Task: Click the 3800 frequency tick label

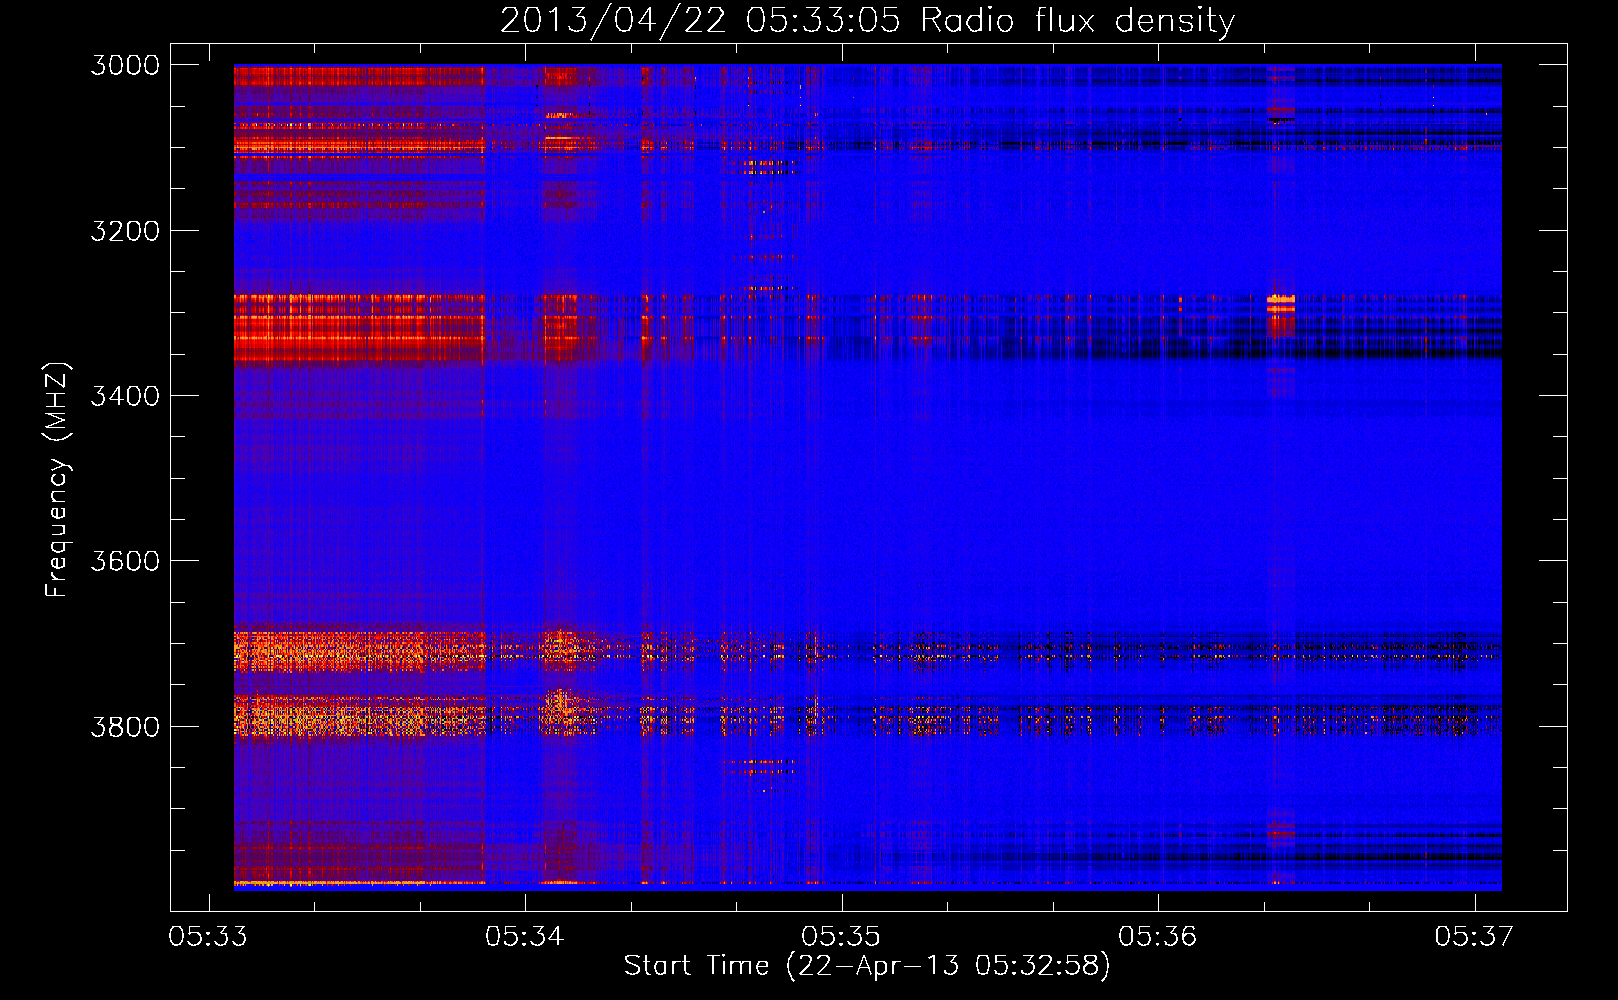Action: click(125, 726)
